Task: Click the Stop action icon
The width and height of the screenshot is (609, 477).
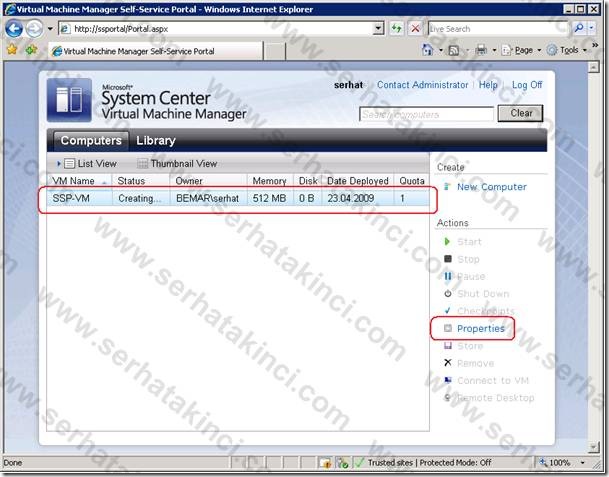Action: (448, 259)
